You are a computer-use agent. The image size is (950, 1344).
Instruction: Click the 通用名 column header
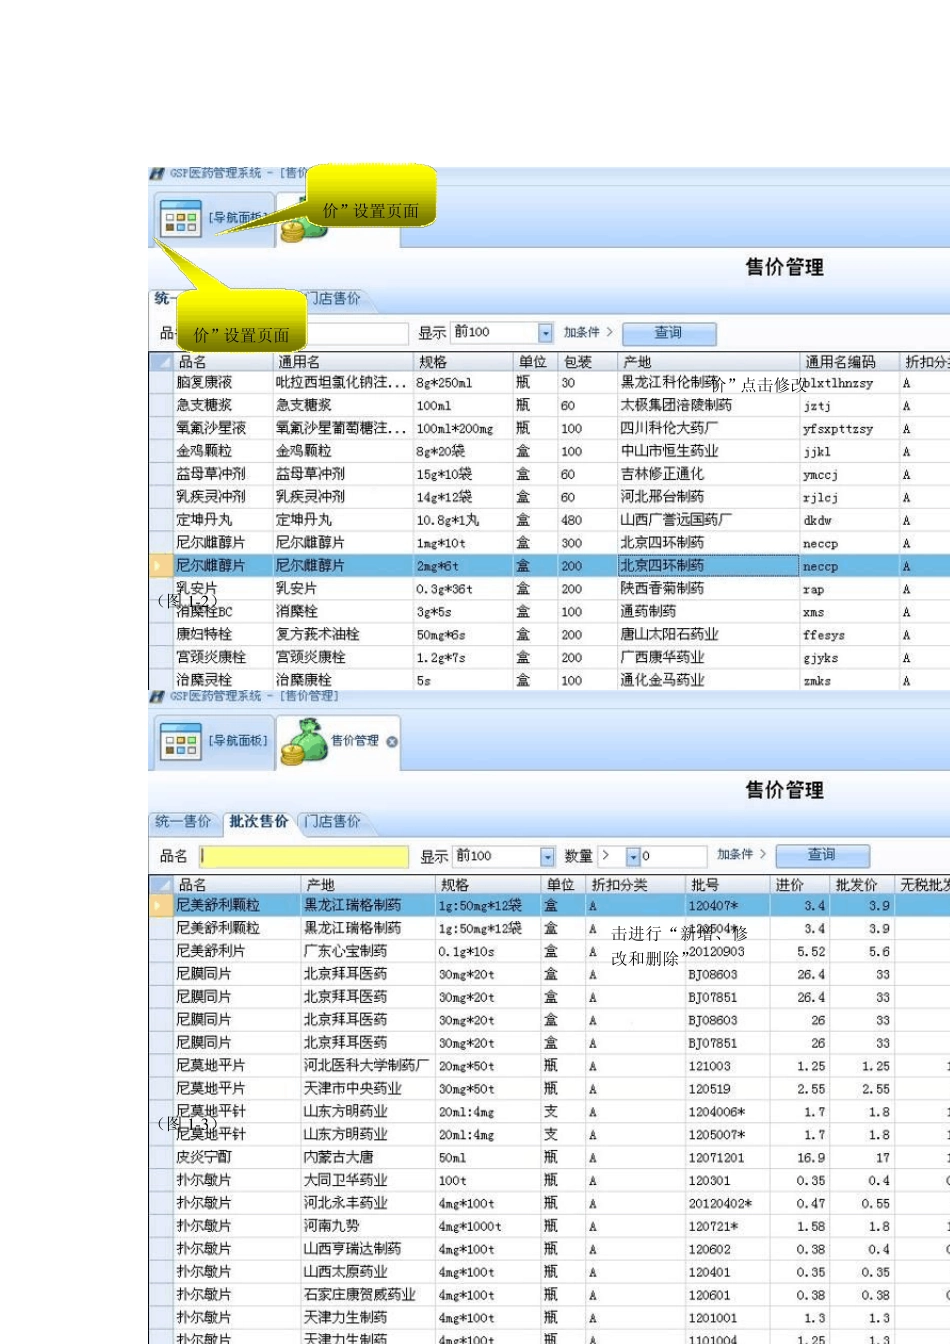click(344, 362)
